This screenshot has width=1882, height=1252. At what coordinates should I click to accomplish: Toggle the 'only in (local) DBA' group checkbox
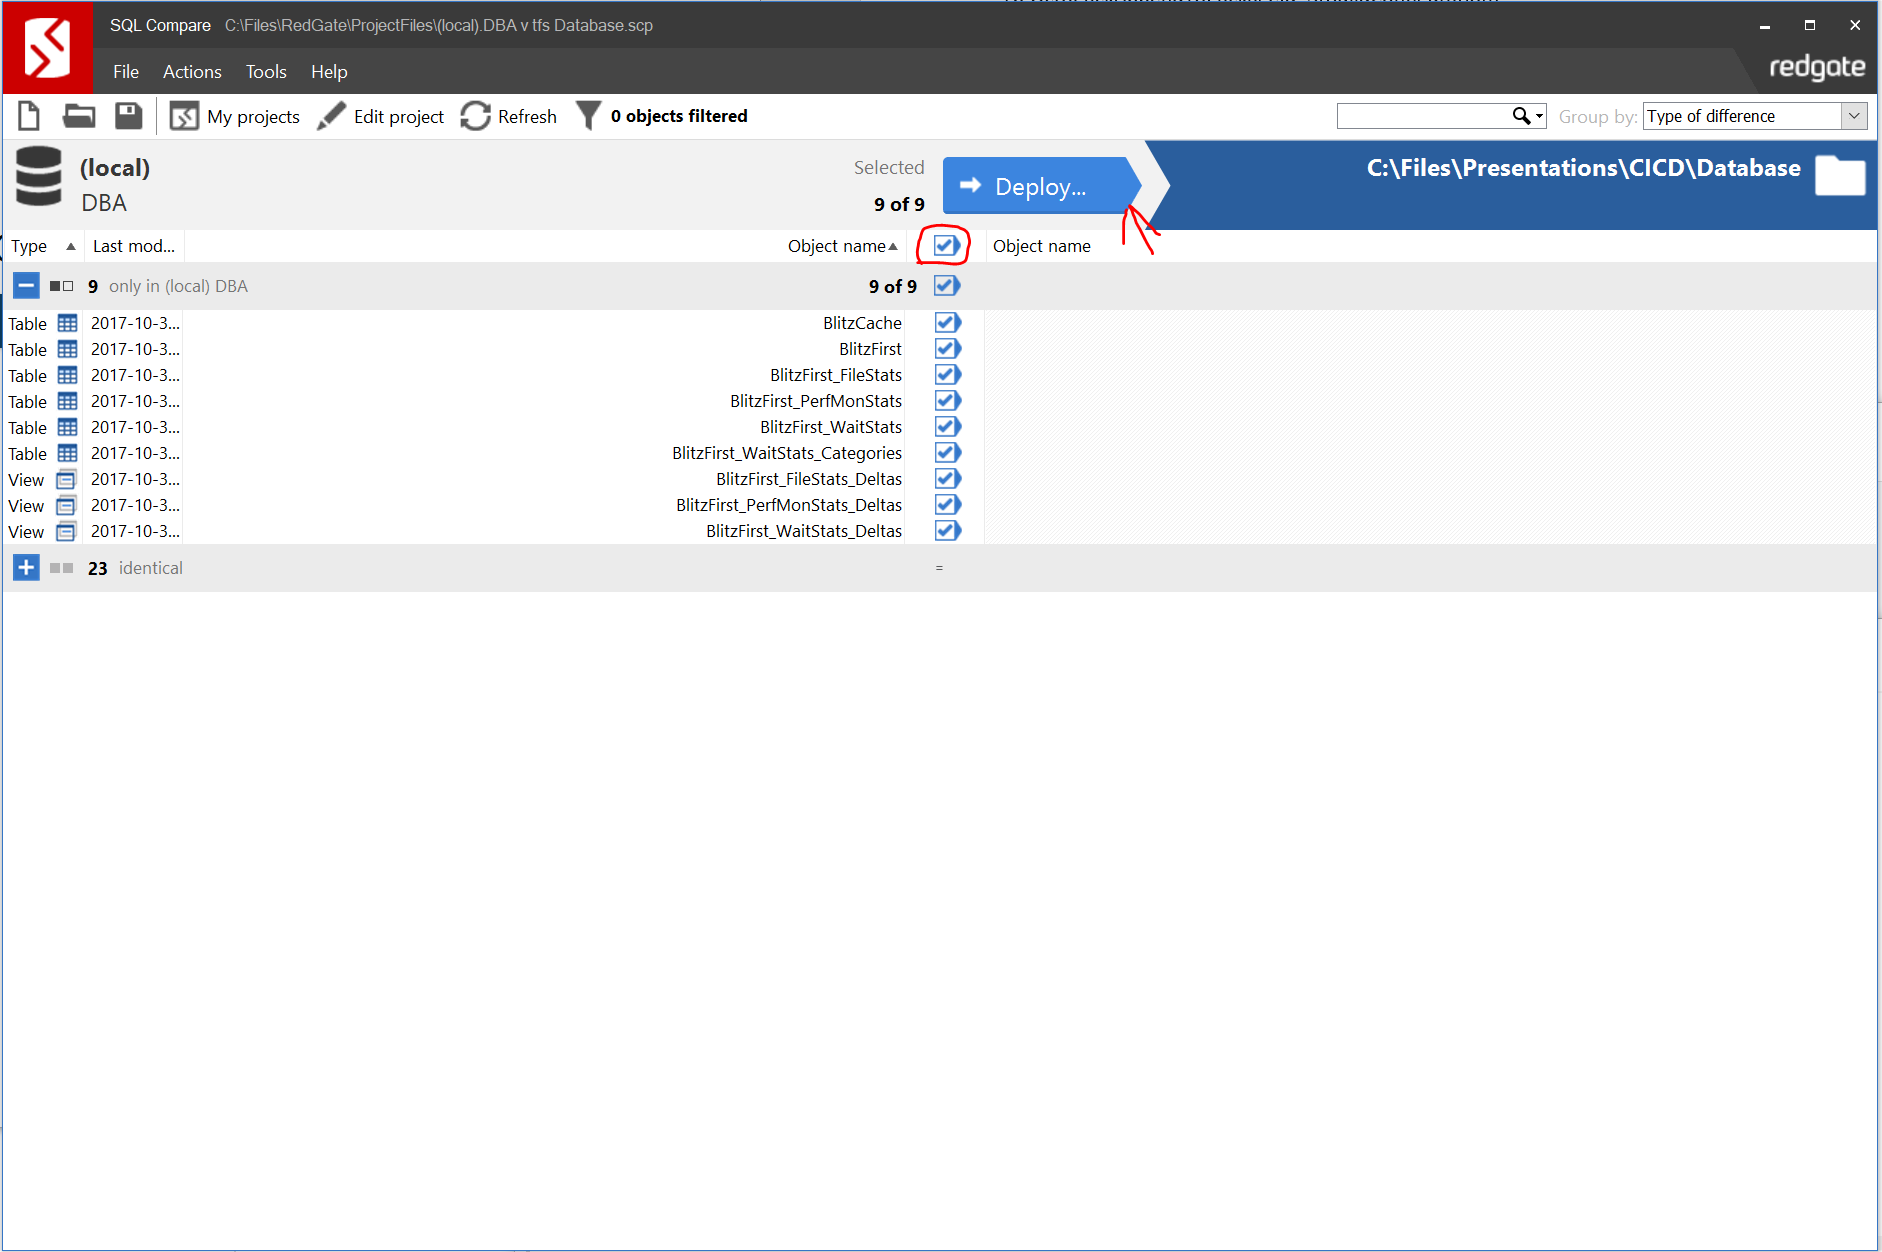coord(946,286)
